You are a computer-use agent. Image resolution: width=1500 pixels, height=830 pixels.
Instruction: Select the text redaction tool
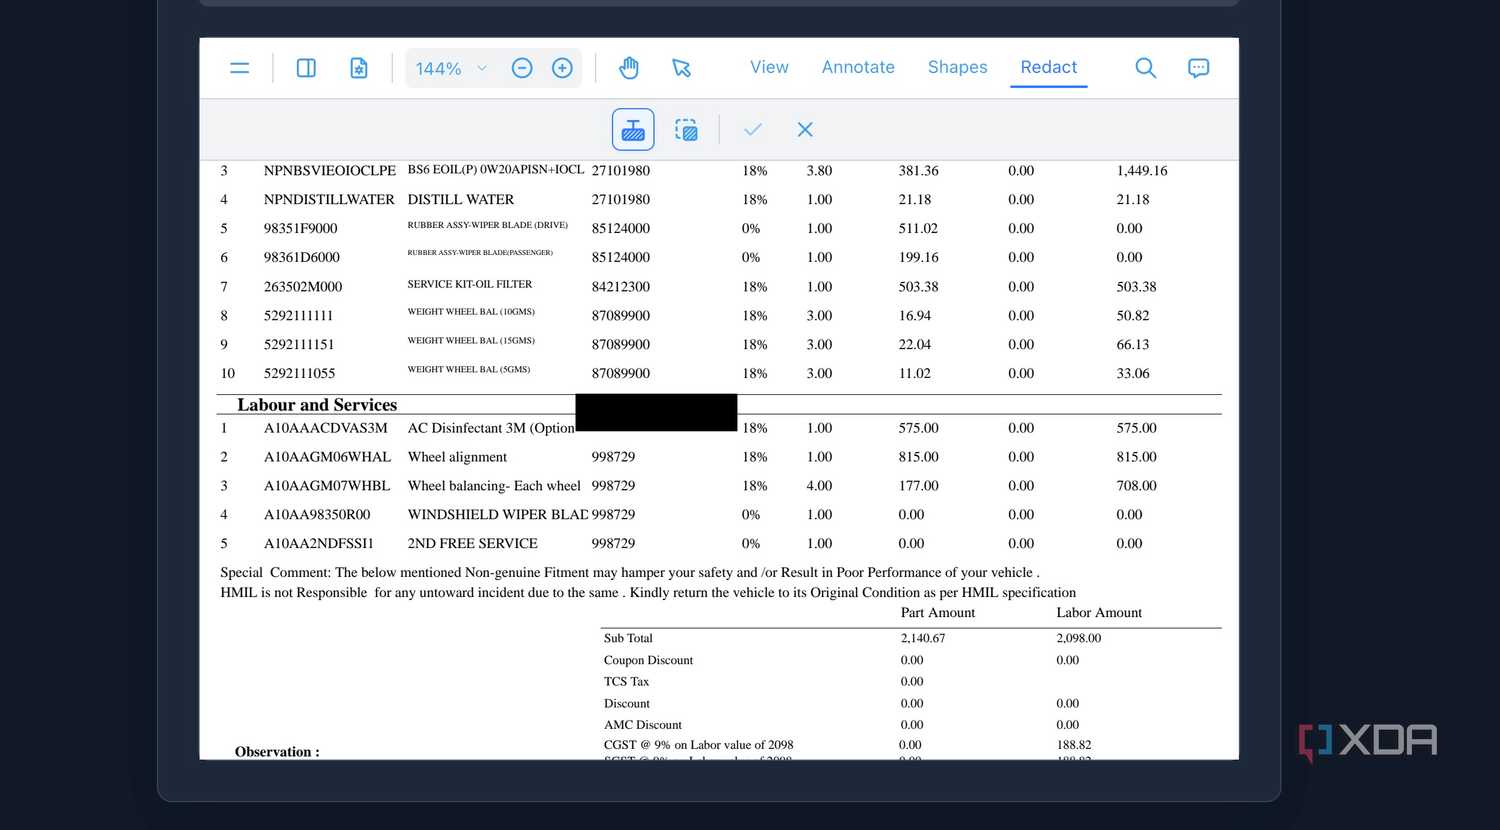[x=633, y=130]
